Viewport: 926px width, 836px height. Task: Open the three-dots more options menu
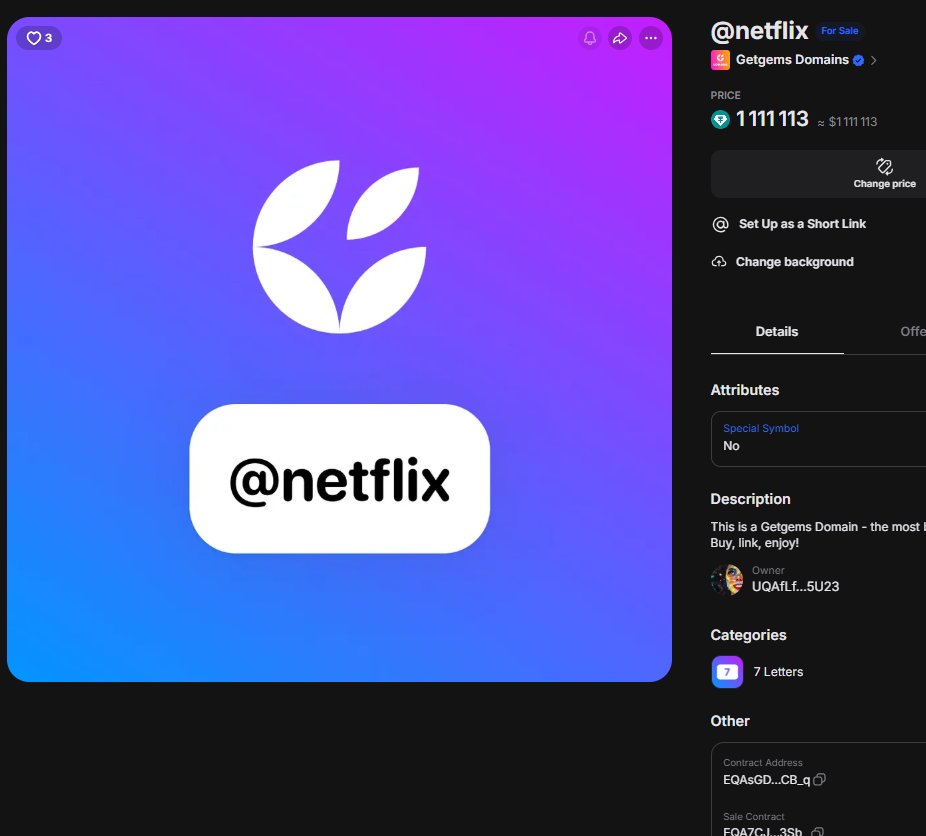(650, 38)
